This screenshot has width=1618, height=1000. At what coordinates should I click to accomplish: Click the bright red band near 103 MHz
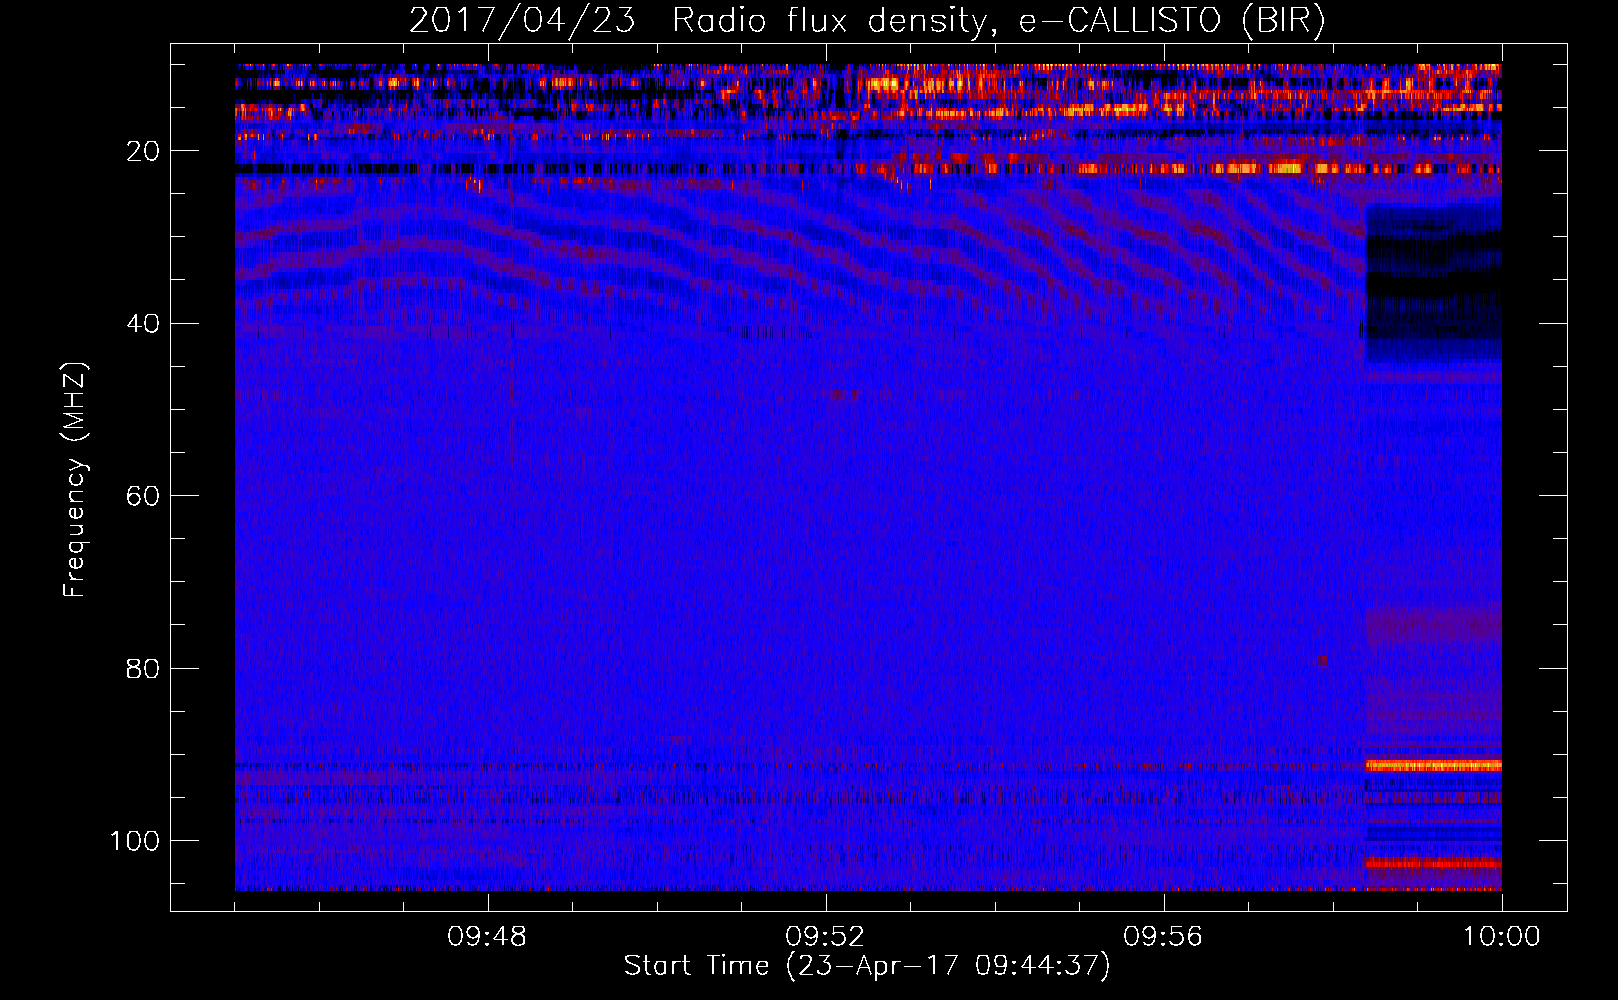click(x=1434, y=863)
